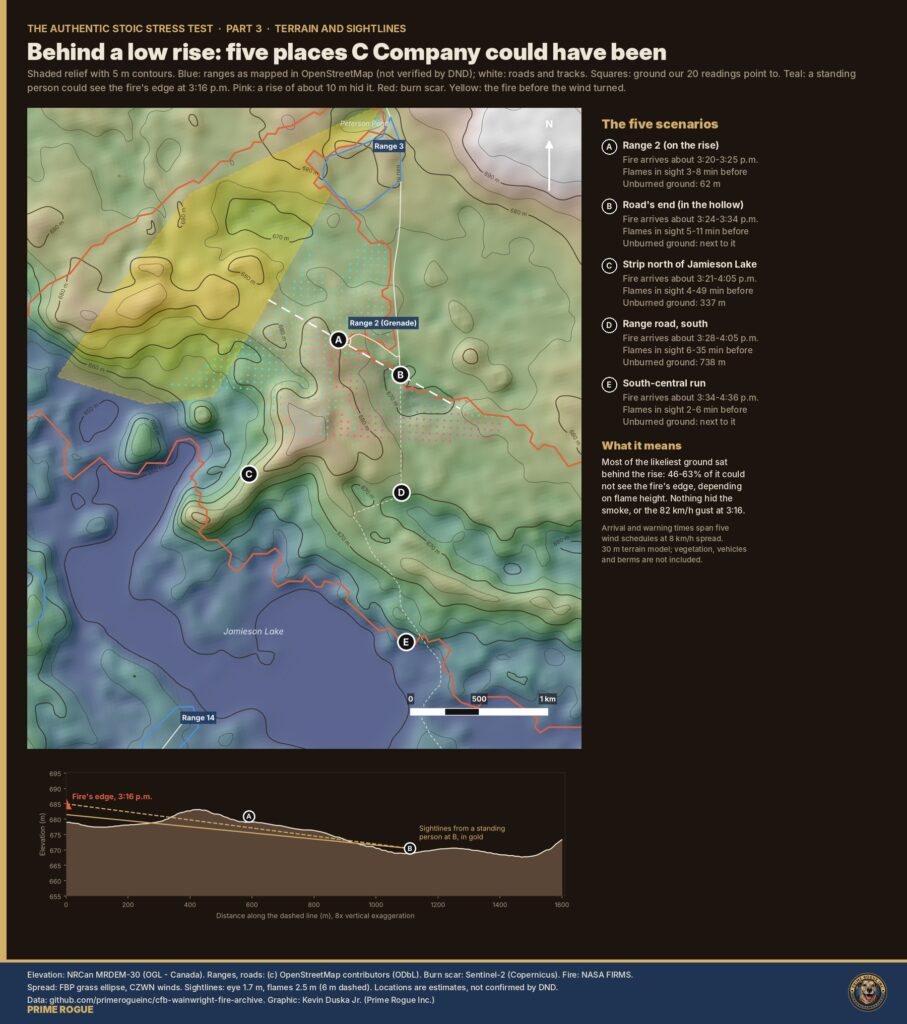Click "The five scenarios" section title
Viewport: 907px width, 1024px height.
[660, 124]
